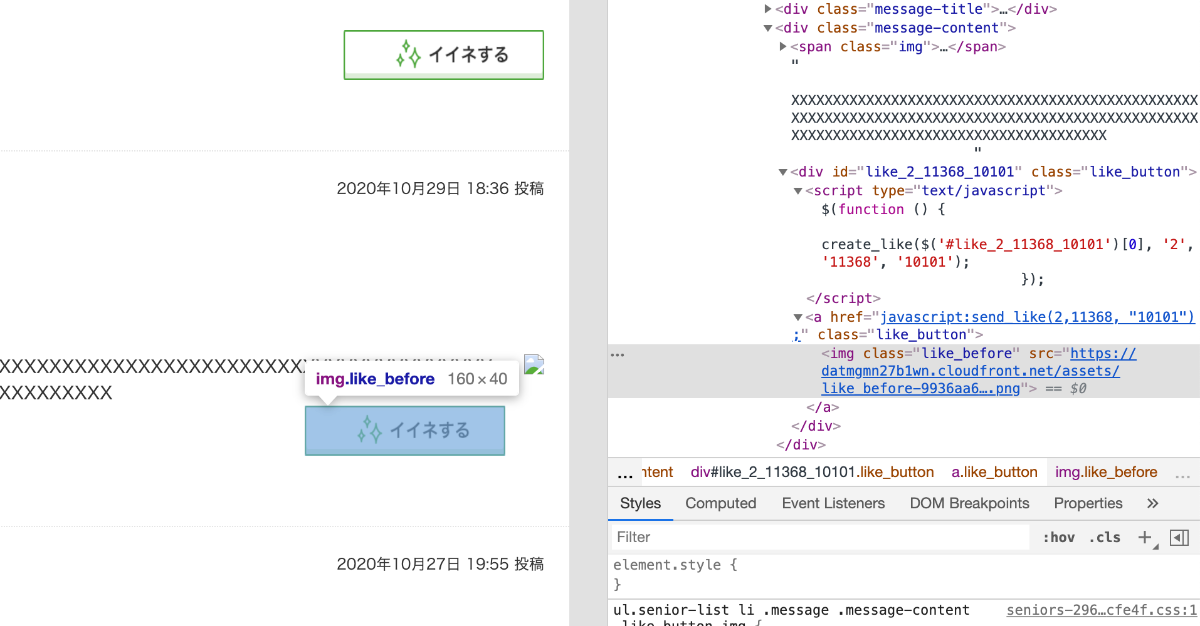Select img.like_before breadcrumb
The image size is (1200, 626).
click(1106, 472)
